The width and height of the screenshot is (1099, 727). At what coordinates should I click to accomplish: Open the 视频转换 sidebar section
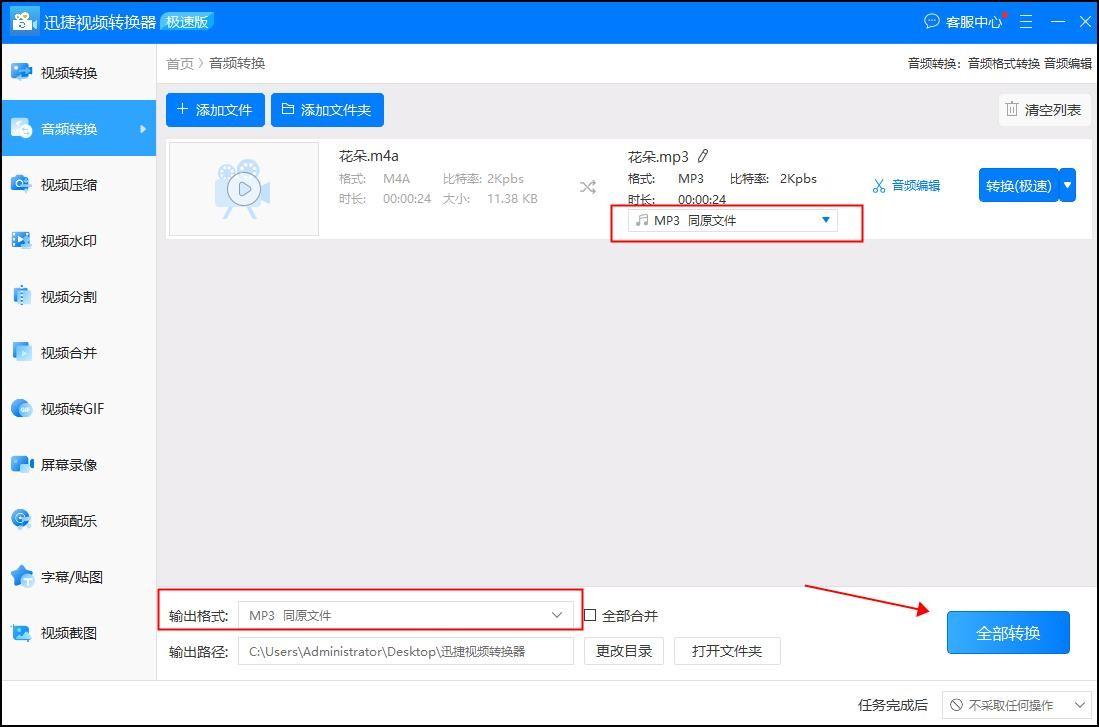point(77,72)
